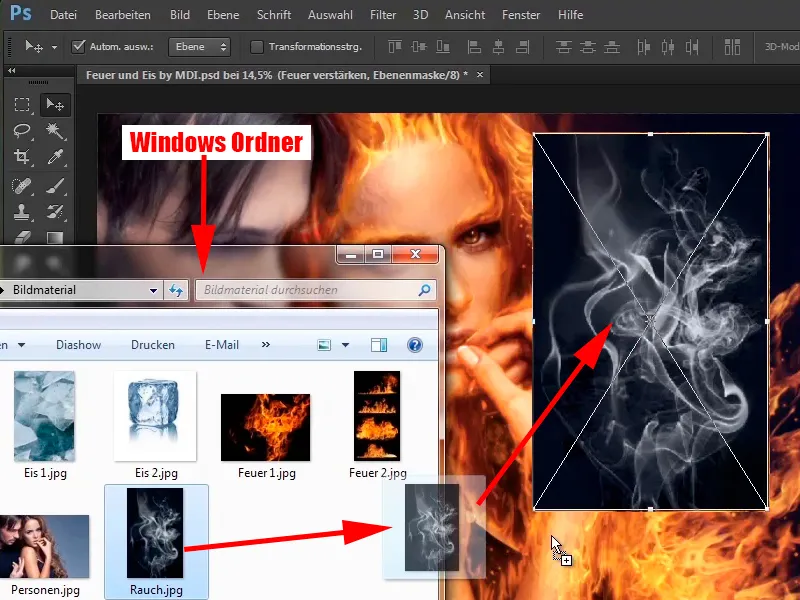Open the Bild menu
This screenshot has height=600, width=800.
pos(180,15)
